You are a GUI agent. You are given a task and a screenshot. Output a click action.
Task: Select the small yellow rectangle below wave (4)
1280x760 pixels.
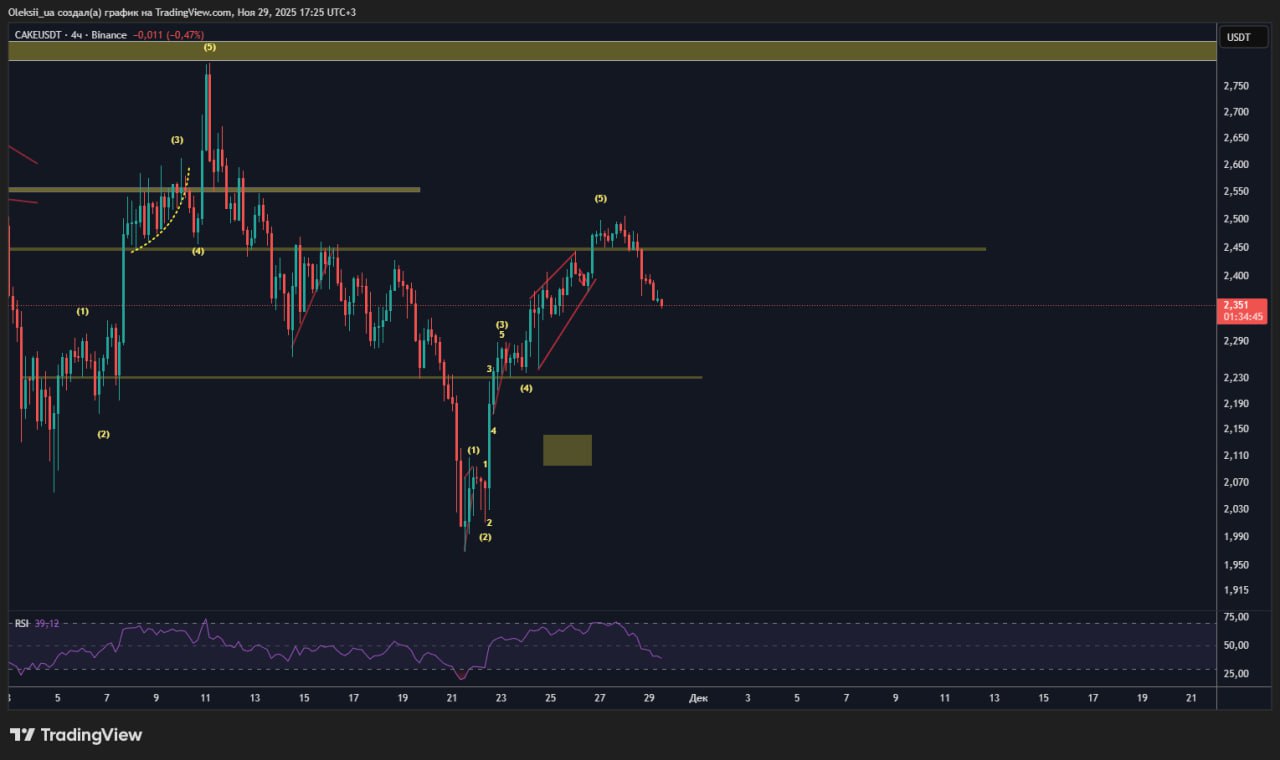coord(567,450)
